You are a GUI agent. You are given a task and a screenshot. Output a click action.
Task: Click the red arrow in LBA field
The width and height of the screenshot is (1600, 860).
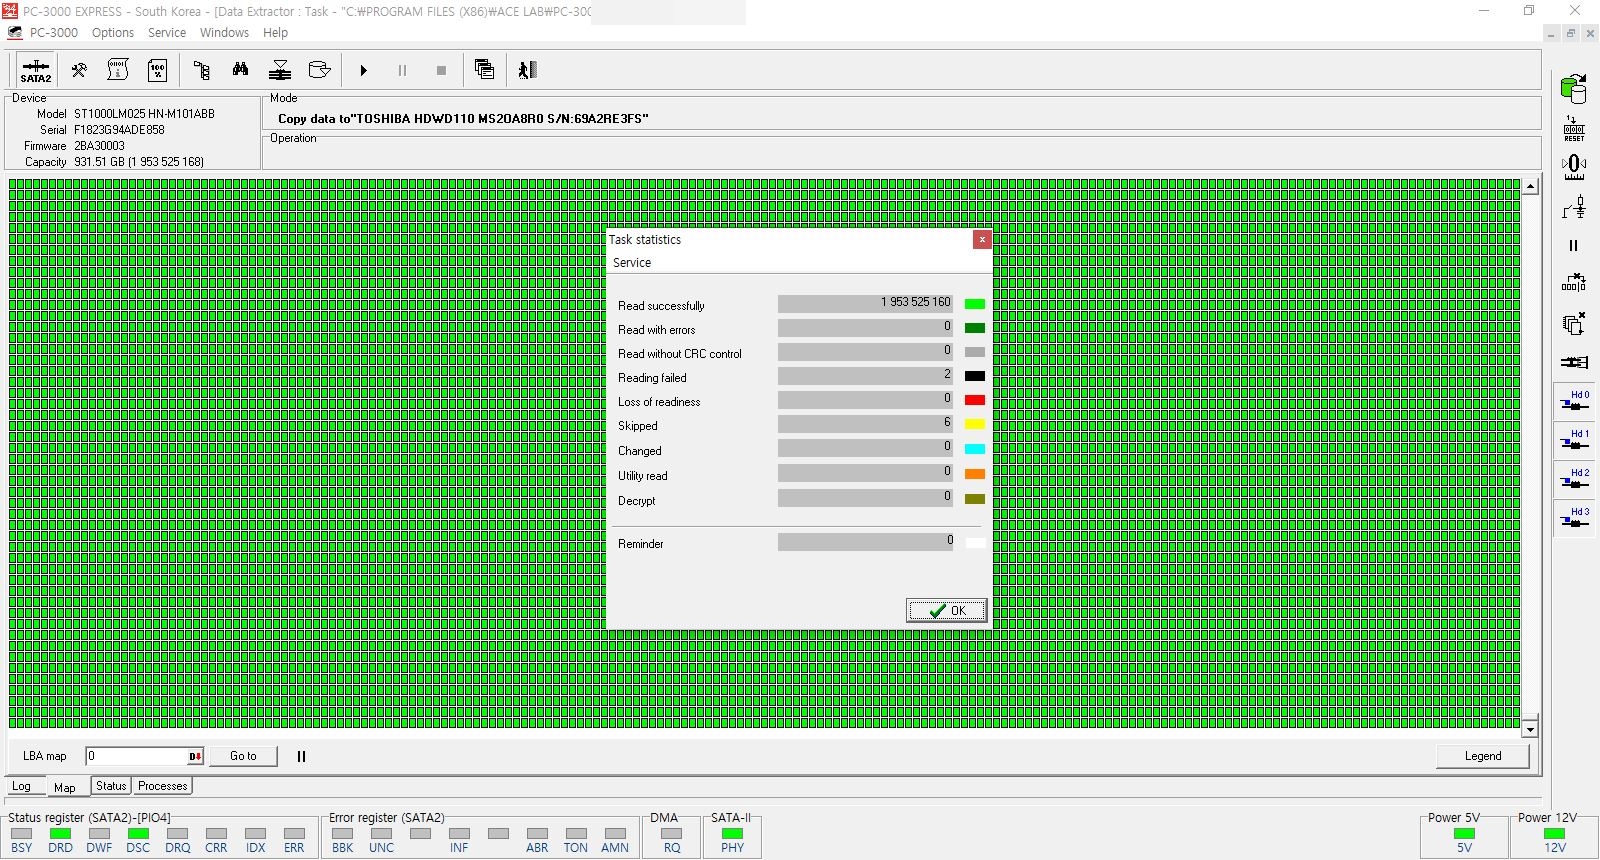(196, 756)
